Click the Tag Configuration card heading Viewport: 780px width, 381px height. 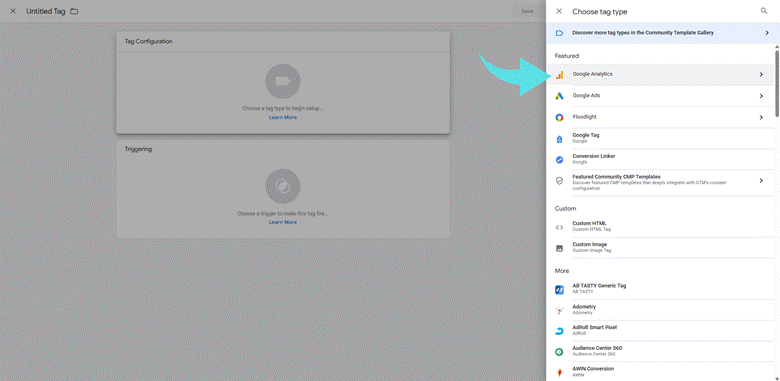[148, 42]
